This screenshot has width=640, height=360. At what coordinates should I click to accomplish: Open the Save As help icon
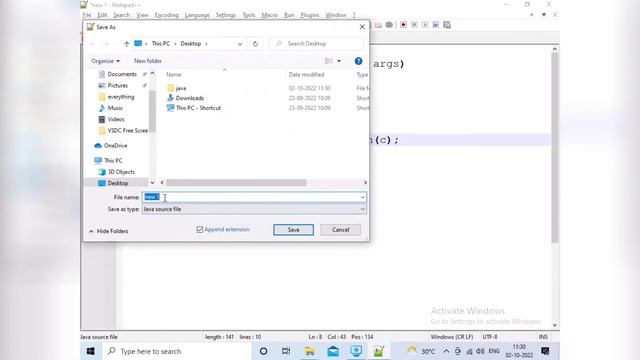point(358,61)
